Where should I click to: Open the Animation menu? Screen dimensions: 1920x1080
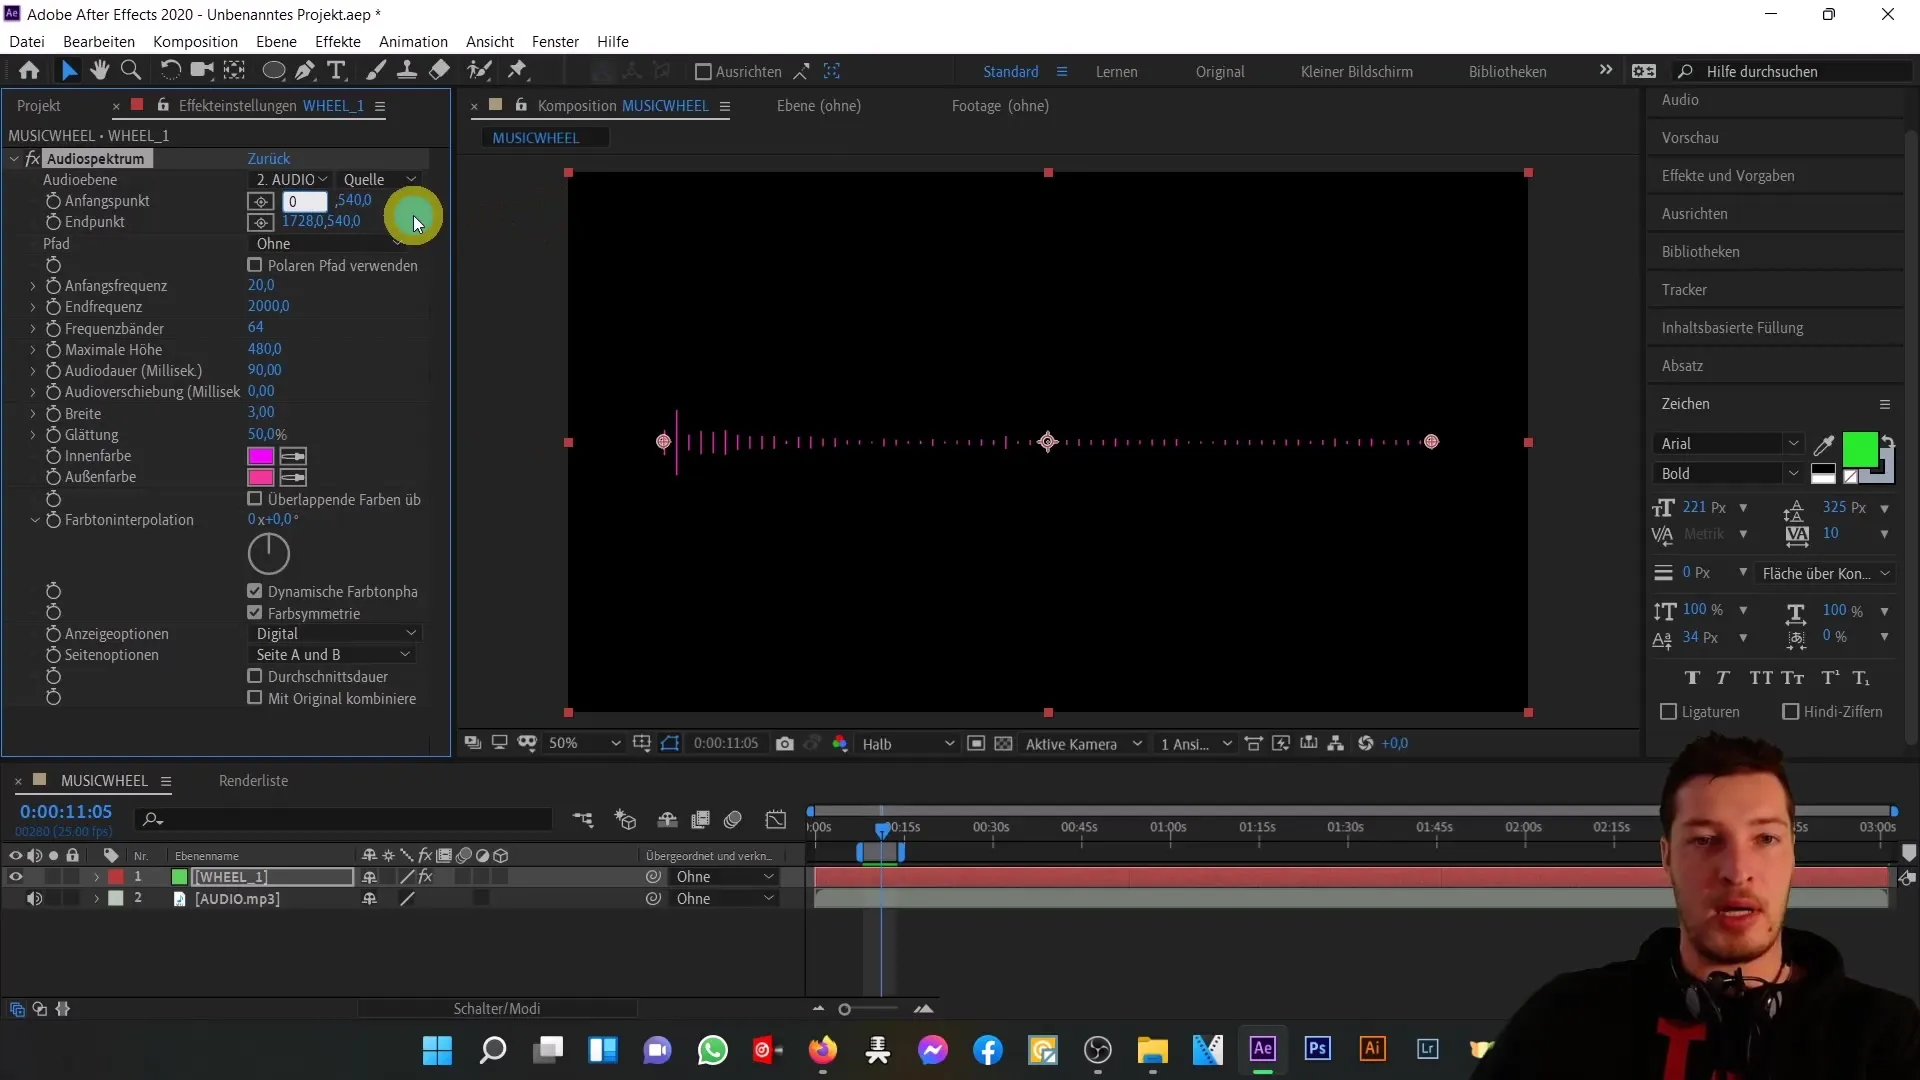tap(413, 42)
